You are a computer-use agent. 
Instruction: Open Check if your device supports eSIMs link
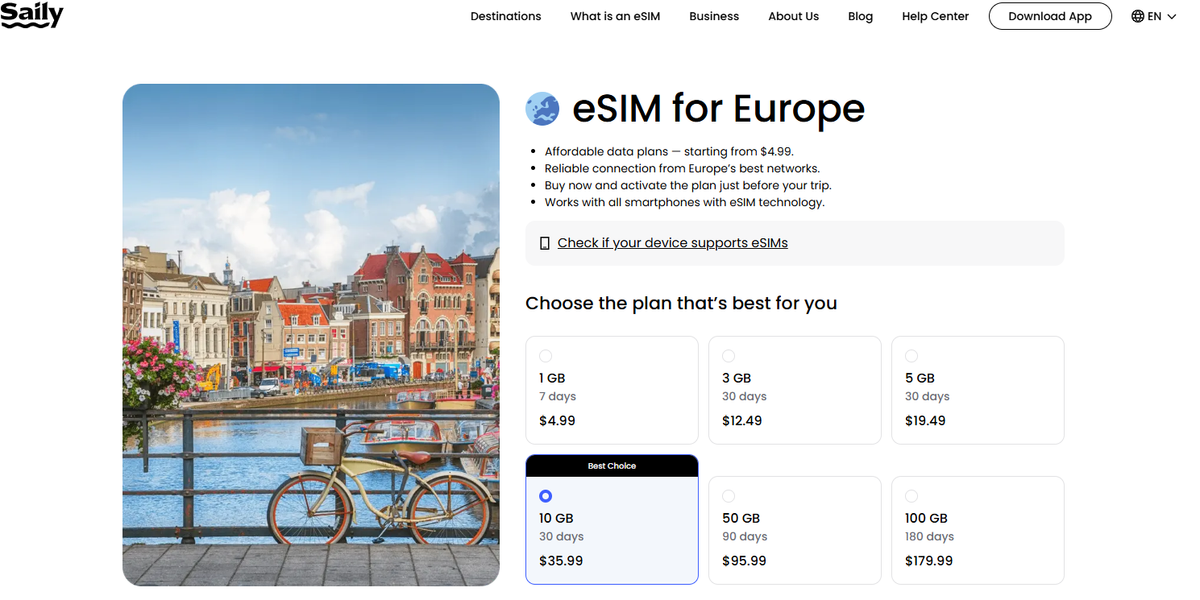(x=673, y=242)
